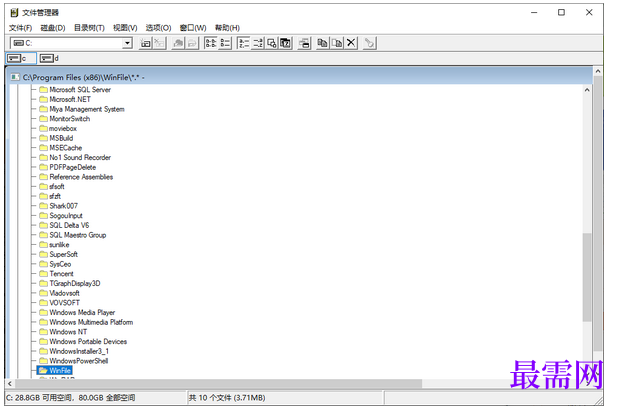Click the folder icon beside Tencent
This screenshot has width=622, height=406.
44,273
